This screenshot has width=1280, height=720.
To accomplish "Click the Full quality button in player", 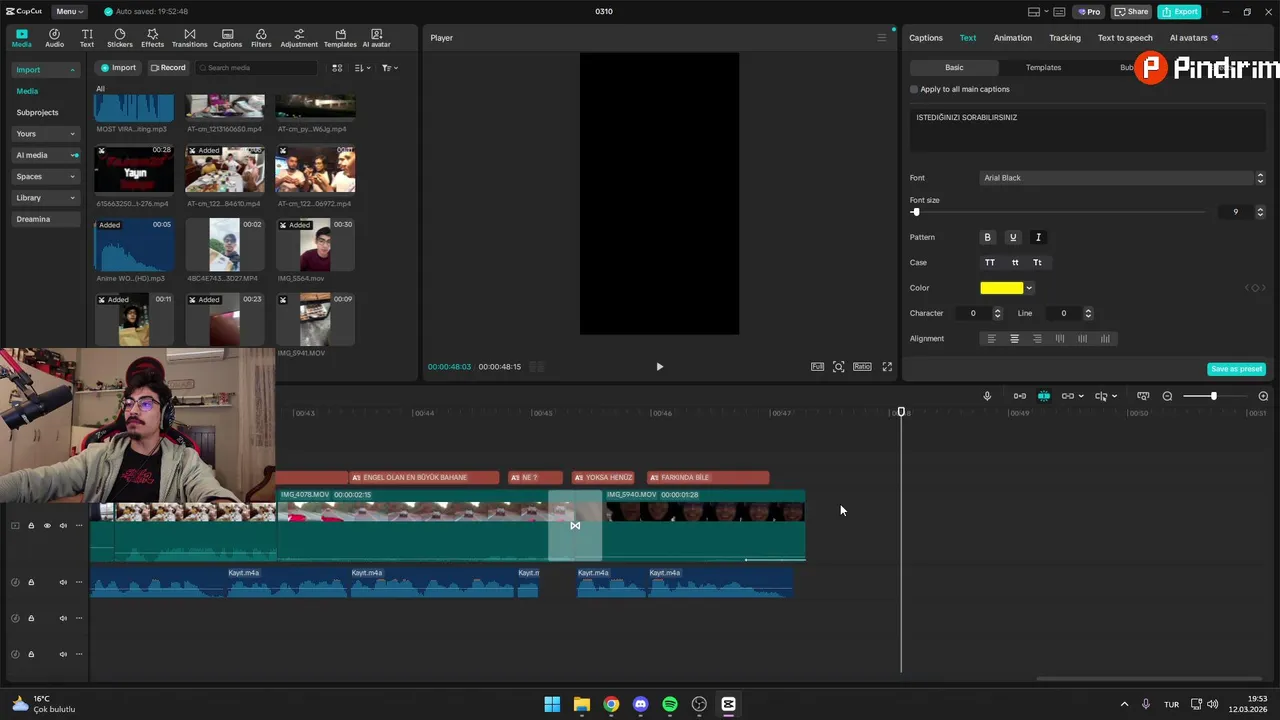I will pos(817,367).
